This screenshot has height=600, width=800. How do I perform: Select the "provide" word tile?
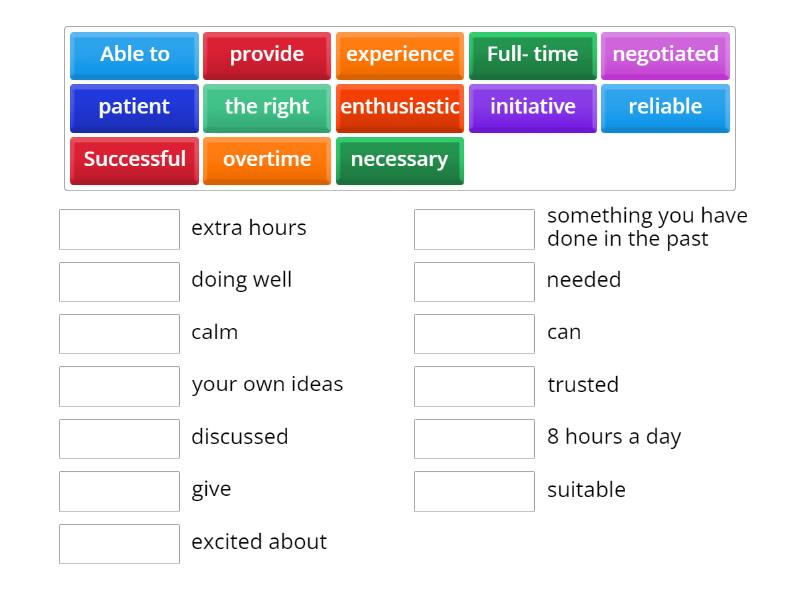click(266, 55)
